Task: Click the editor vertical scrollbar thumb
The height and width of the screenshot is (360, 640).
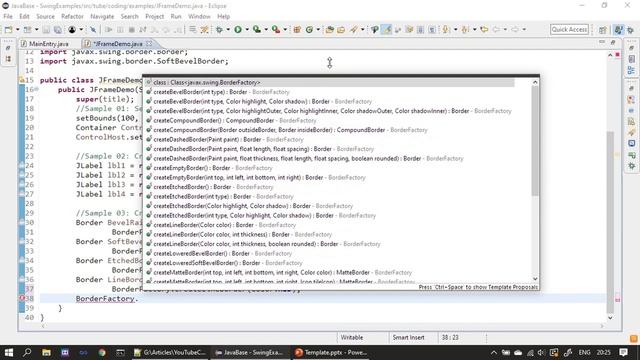Action: click(610, 221)
